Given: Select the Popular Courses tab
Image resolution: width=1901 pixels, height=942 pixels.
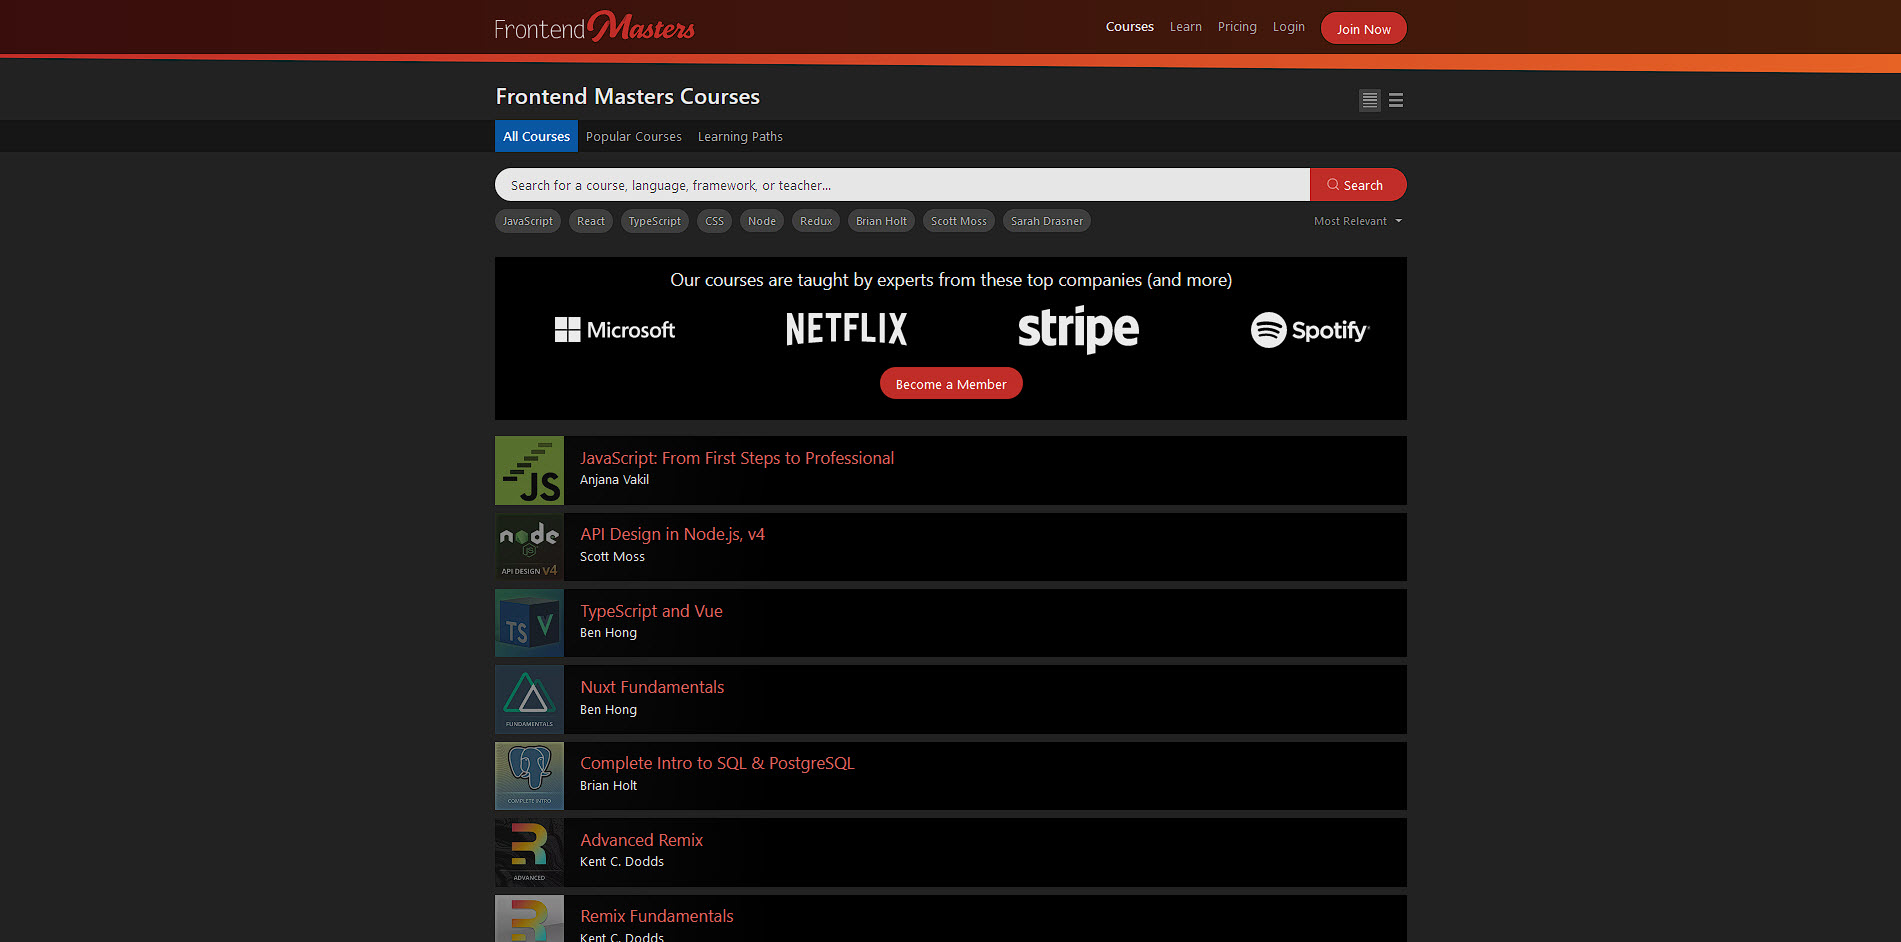Looking at the screenshot, I should (x=634, y=136).
